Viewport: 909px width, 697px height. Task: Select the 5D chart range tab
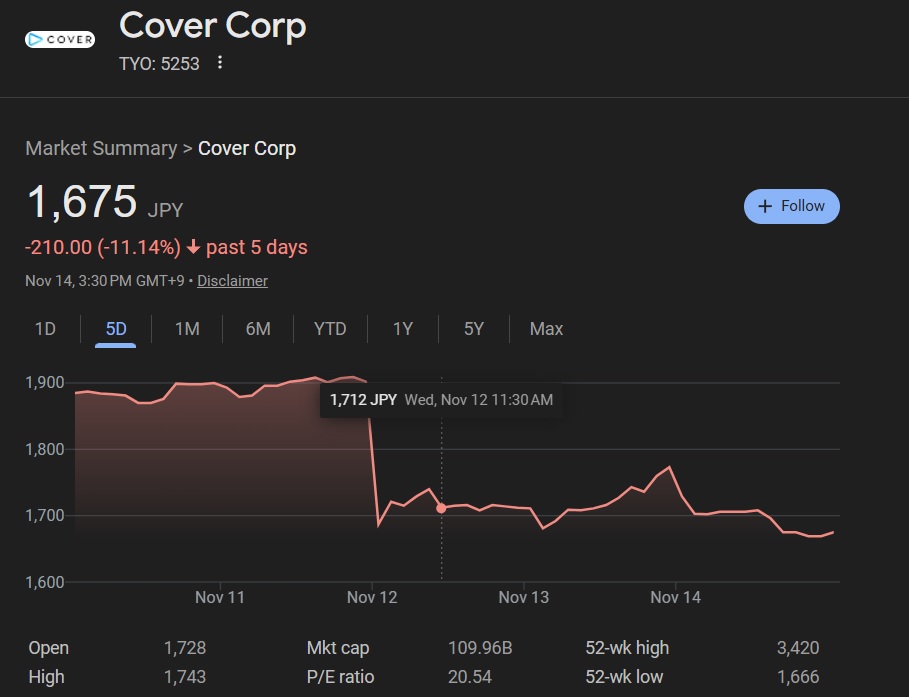tap(116, 329)
